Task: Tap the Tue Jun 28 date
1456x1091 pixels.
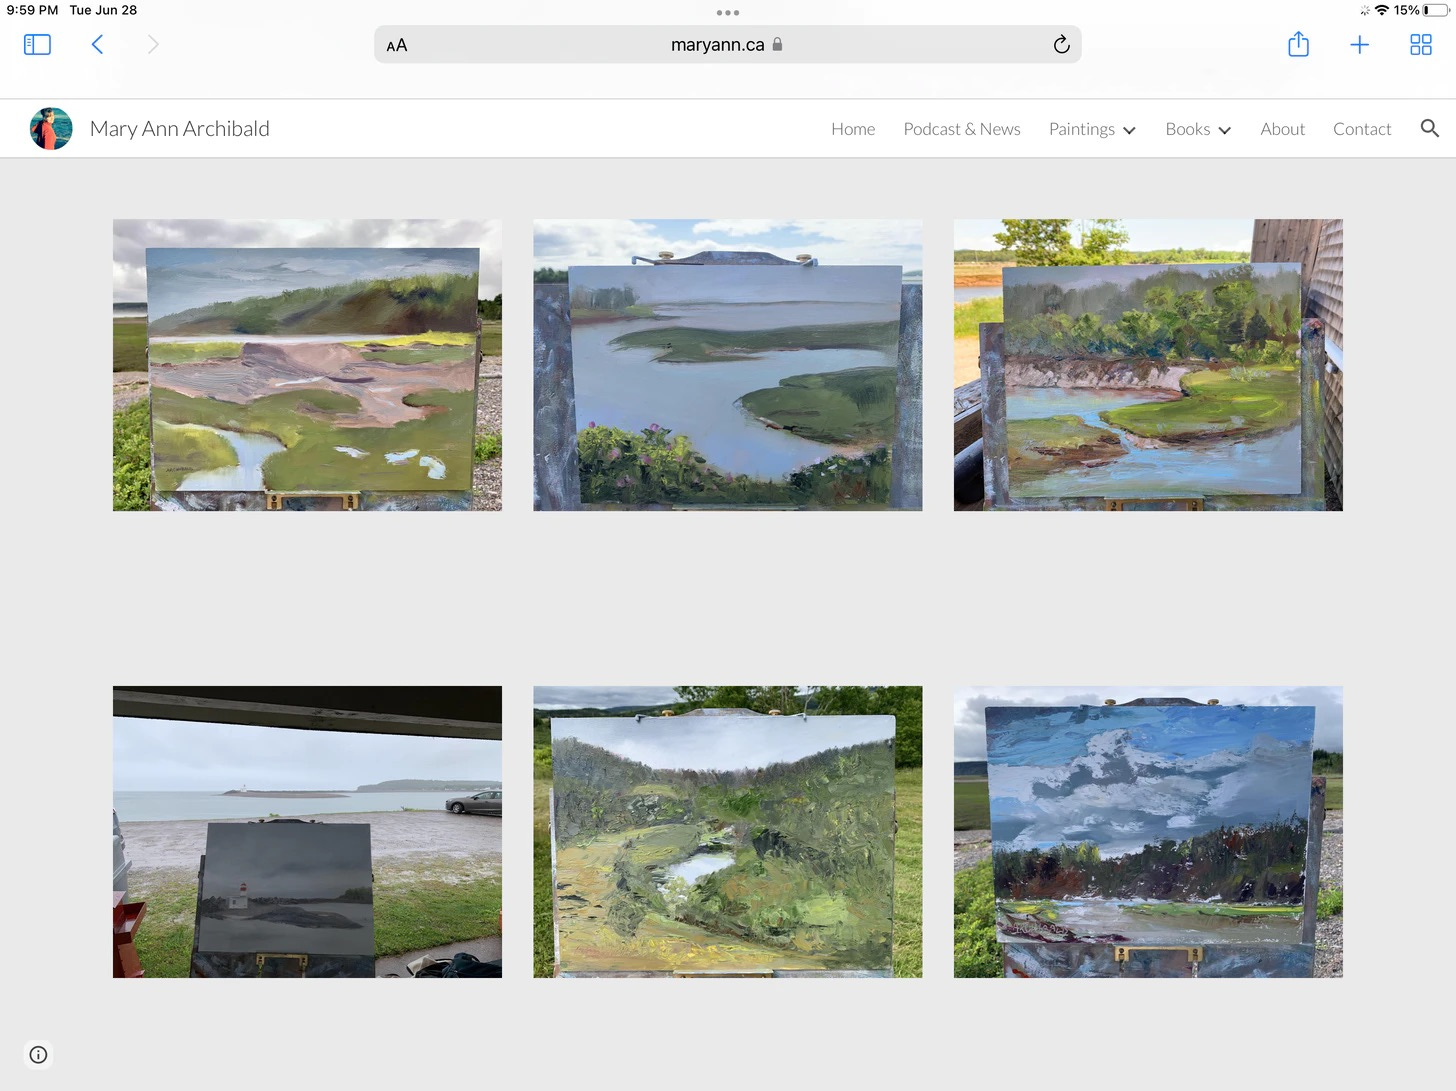Action: 103,10
